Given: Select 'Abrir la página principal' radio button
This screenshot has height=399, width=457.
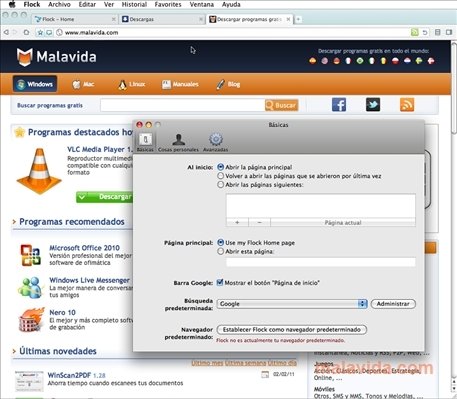Looking at the screenshot, I should pyautogui.click(x=220, y=167).
